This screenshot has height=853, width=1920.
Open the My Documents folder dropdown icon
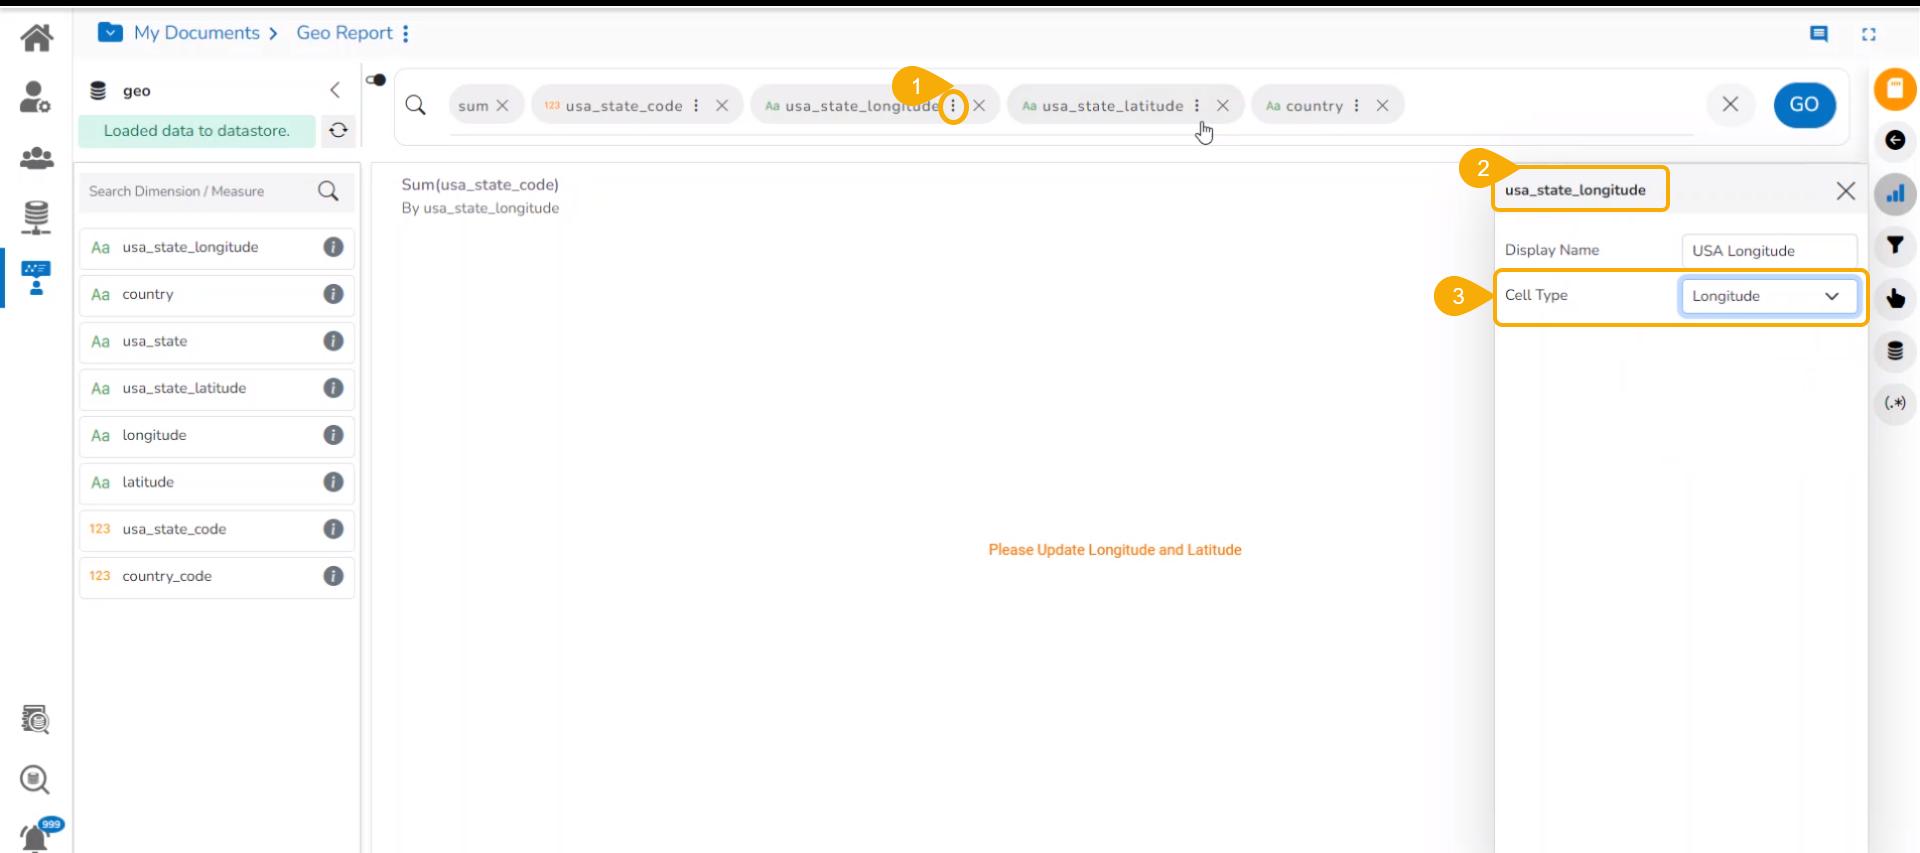(110, 32)
